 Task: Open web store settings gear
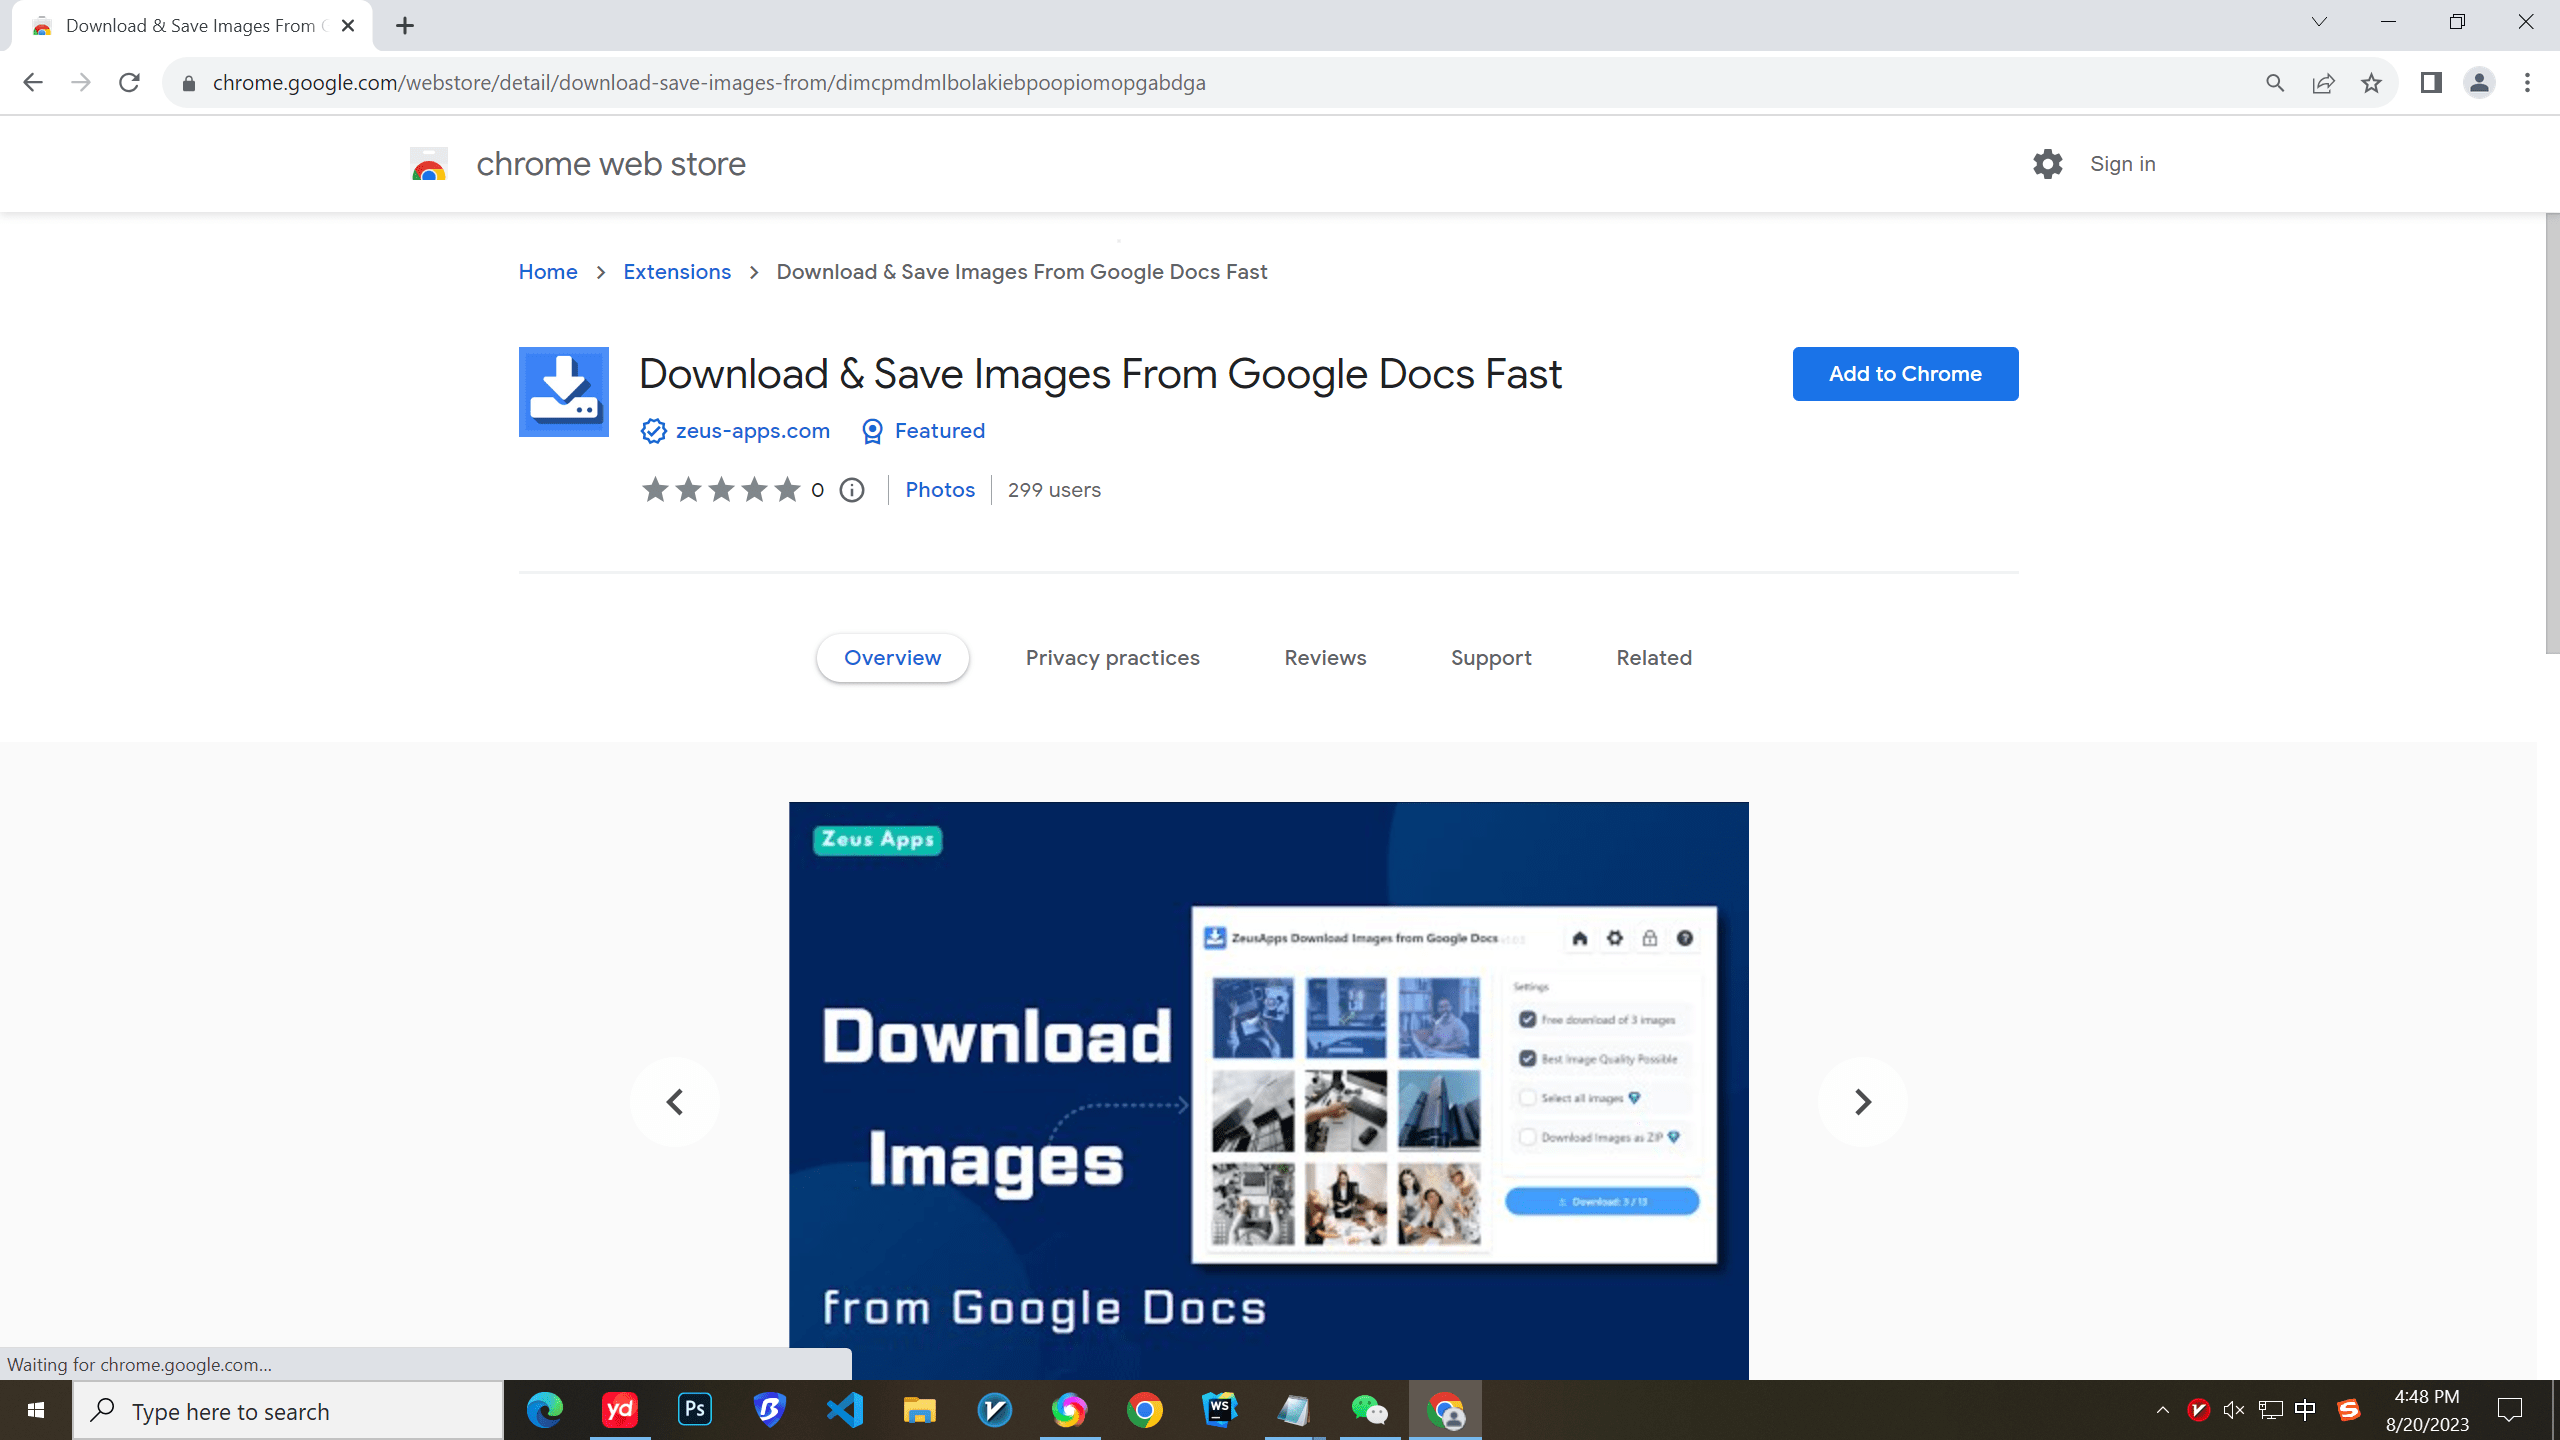point(2047,164)
